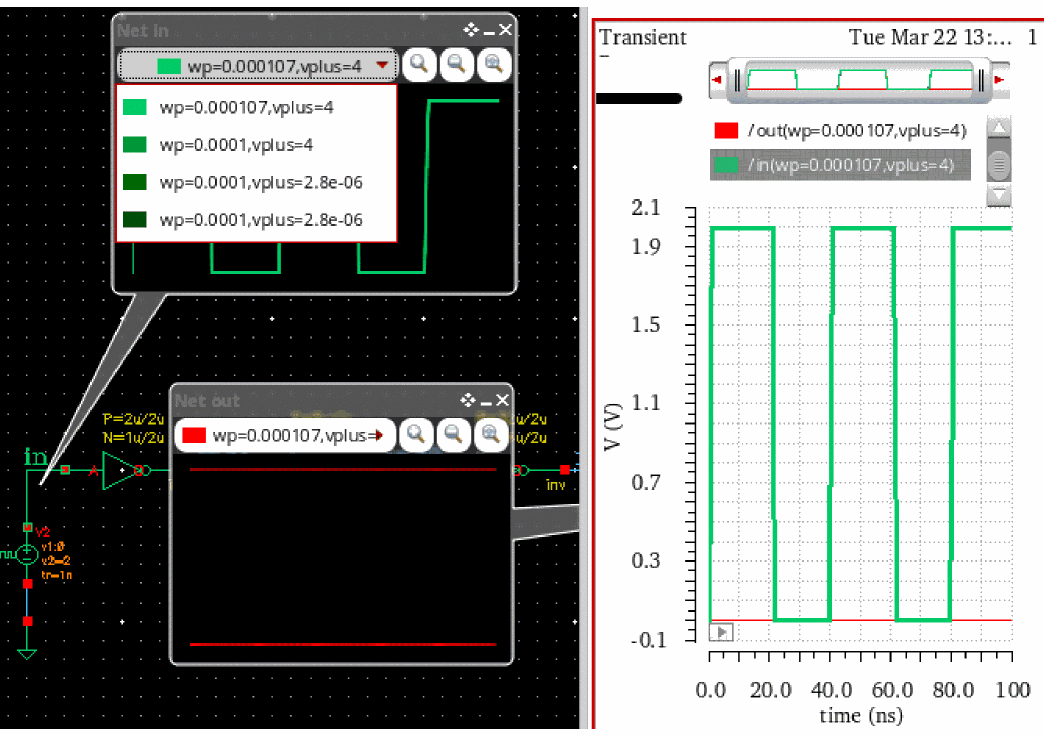
Task: Select wp=0.000107,vplus=4 in dropdown list
Action: click(257, 107)
